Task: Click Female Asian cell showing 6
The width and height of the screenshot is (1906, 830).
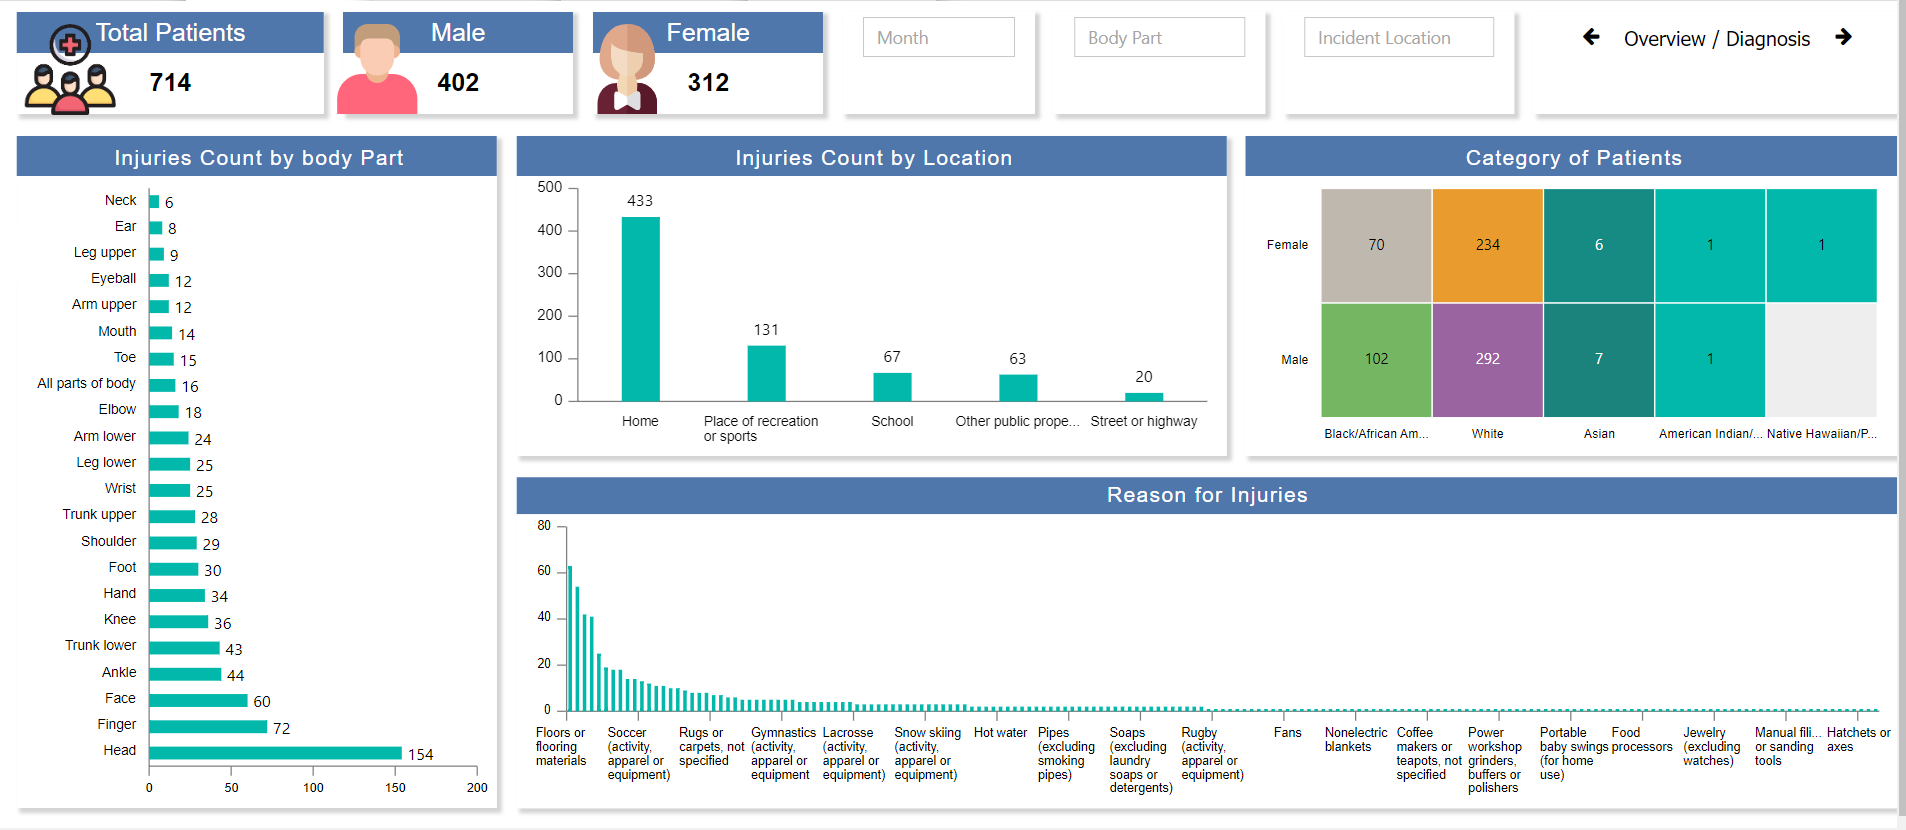Action: 1598,245
